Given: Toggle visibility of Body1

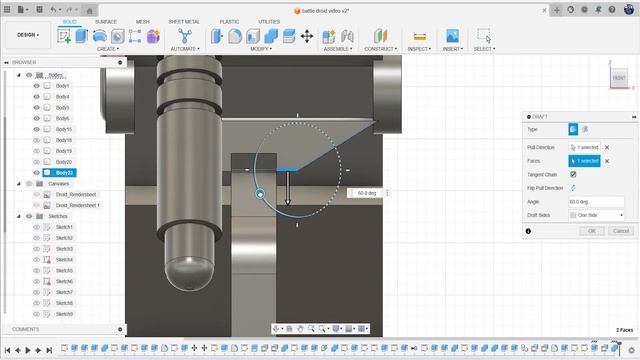Looking at the screenshot, I should coord(36,86).
